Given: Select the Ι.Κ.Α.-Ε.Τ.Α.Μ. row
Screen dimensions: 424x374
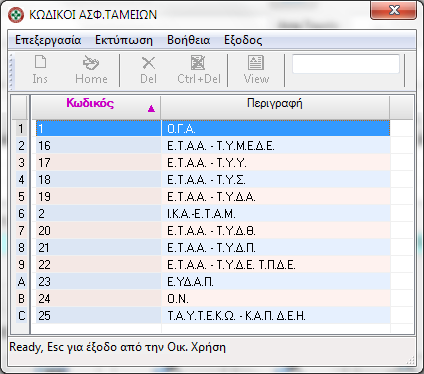Looking at the screenshot, I should pos(213,214).
